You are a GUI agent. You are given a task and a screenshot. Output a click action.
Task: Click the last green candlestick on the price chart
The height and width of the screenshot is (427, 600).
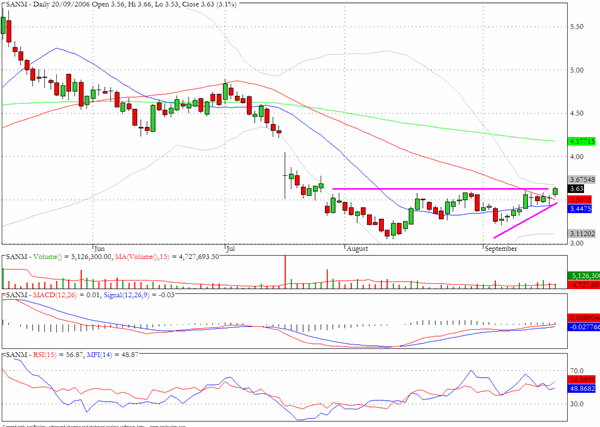[x=555, y=191]
